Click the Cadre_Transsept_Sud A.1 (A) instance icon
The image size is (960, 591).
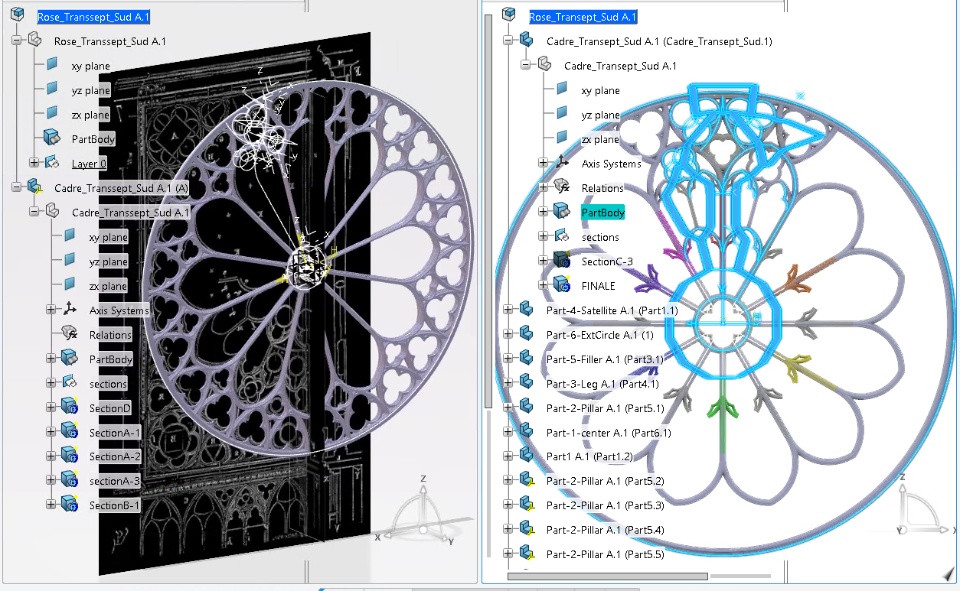click(x=34, y=186)
